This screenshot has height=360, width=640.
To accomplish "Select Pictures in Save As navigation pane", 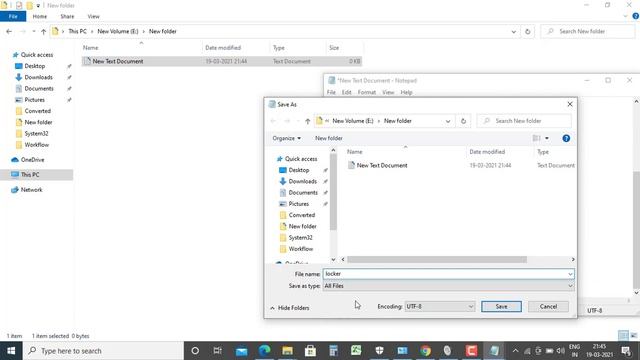I will tap(298, 204).
